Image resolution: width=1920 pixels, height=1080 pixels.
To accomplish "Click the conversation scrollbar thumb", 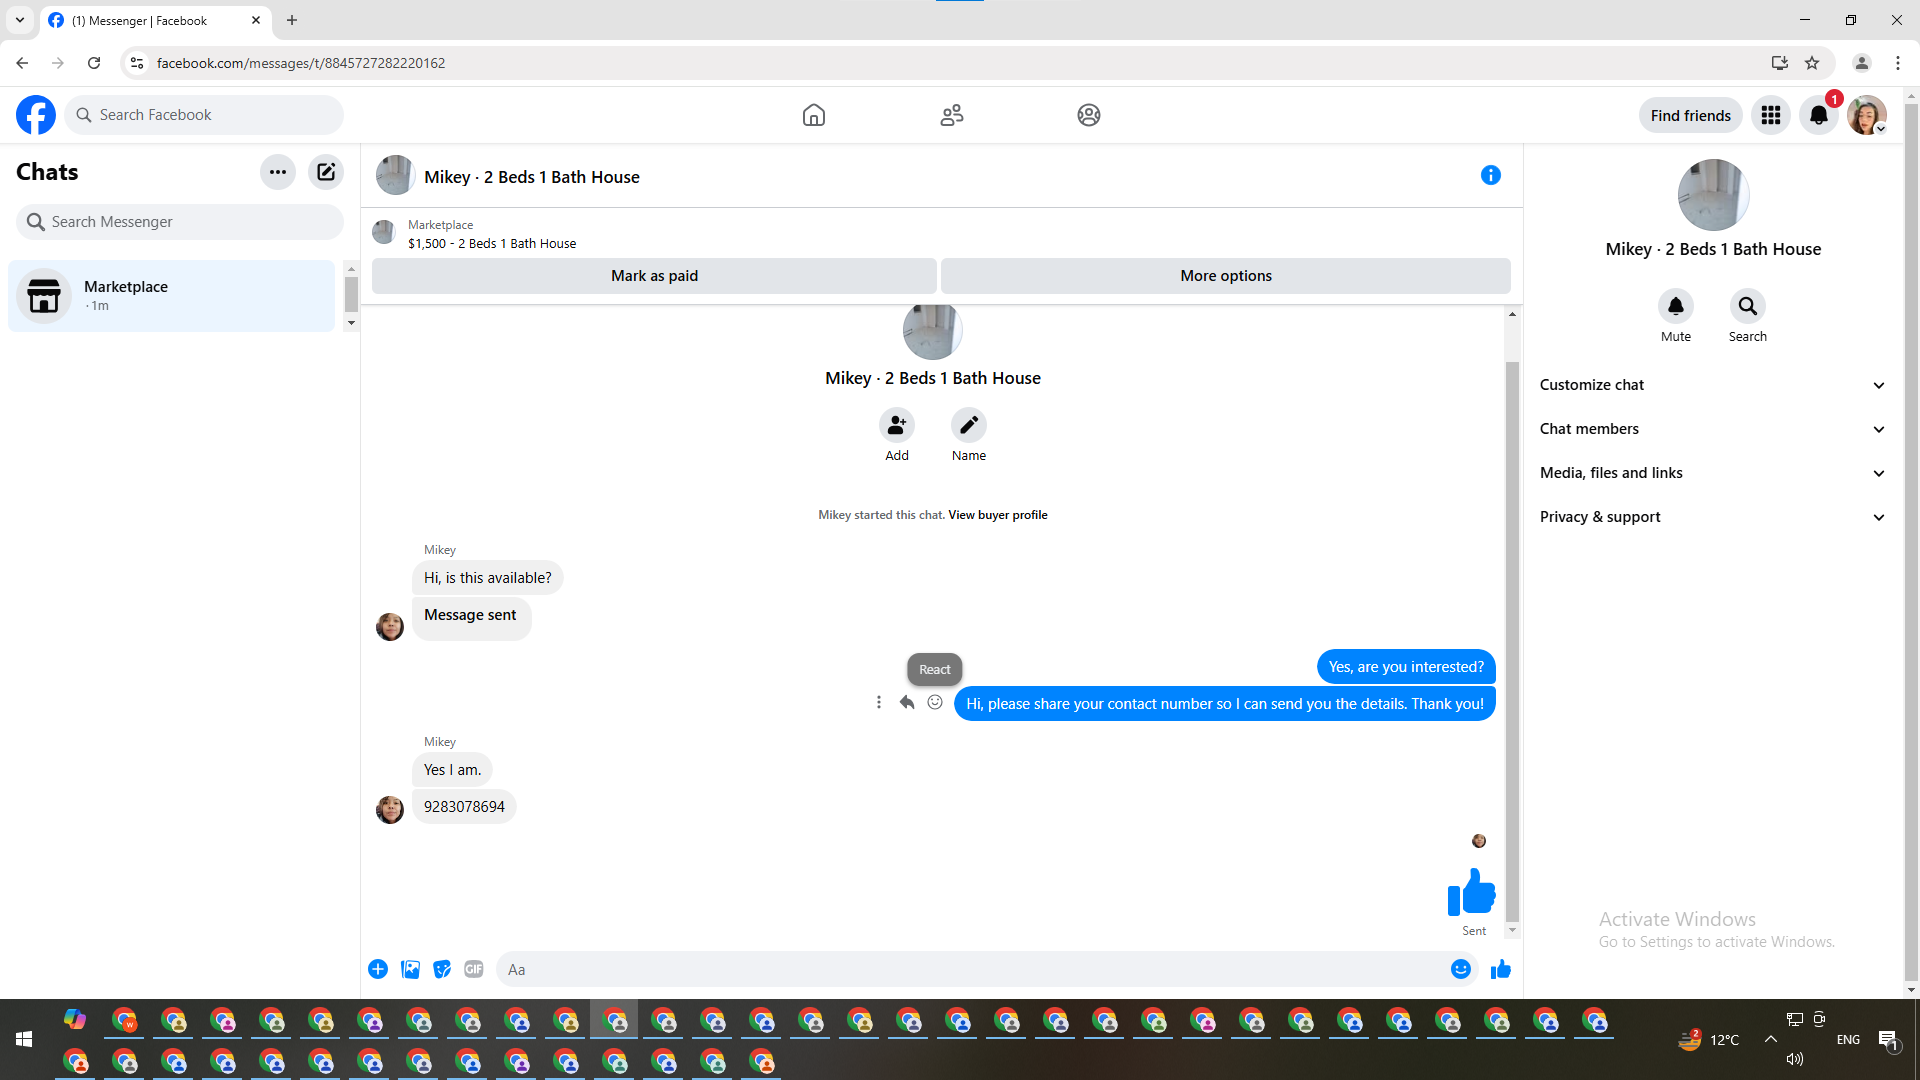I will [1512, 640].
